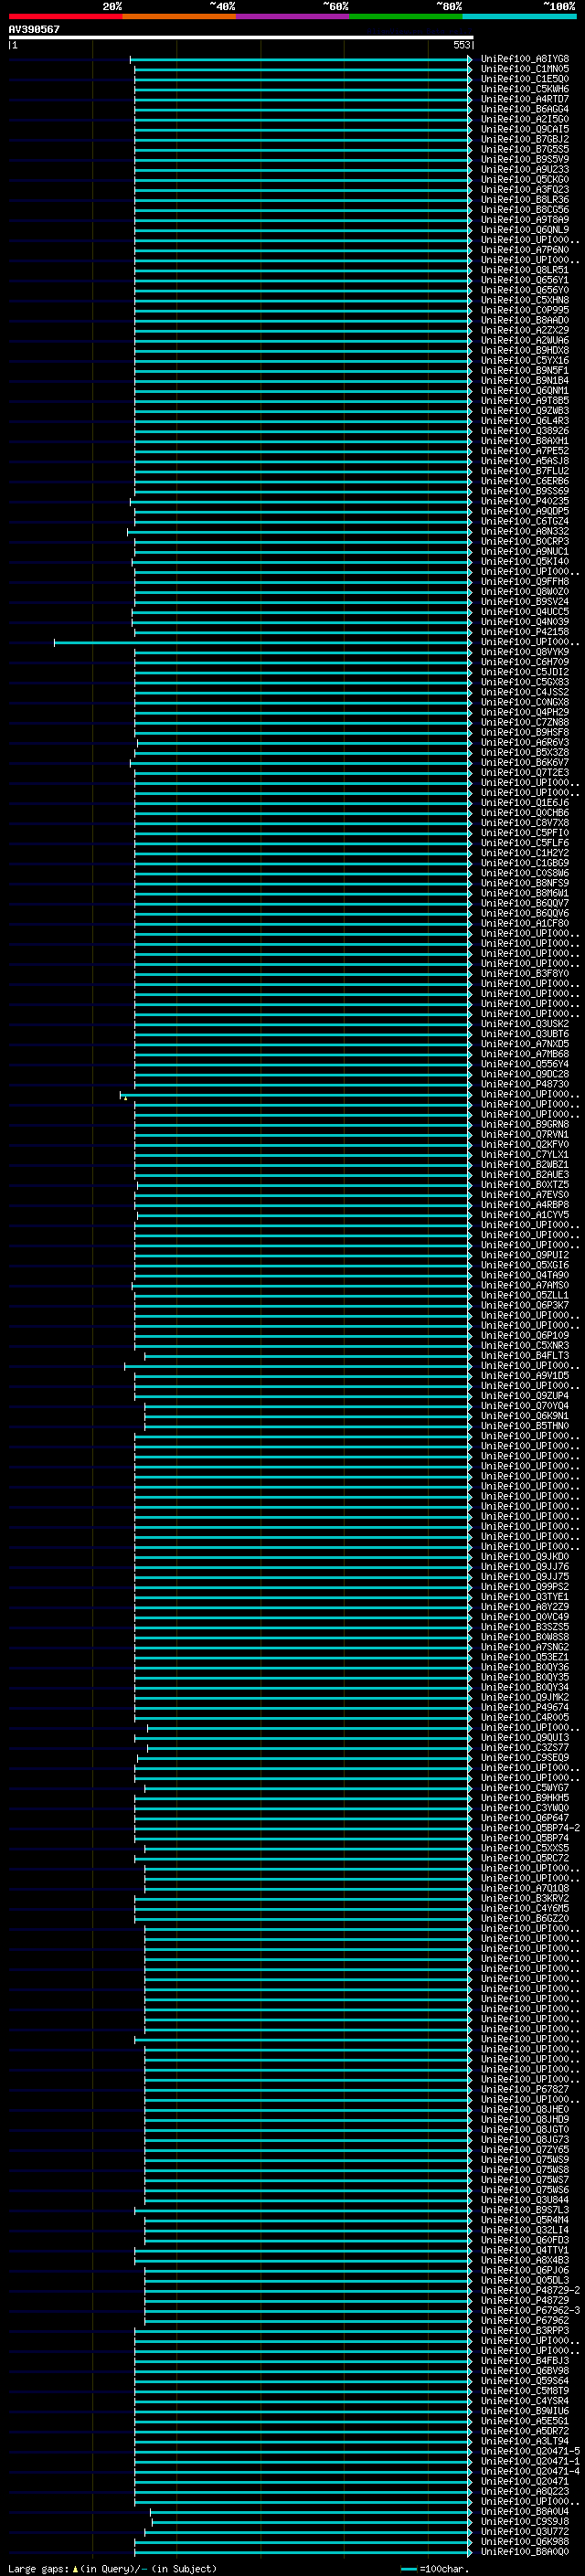Click the cyan ~100% identity legend bar
The image size is (585, 2576).
coord(519,16)
